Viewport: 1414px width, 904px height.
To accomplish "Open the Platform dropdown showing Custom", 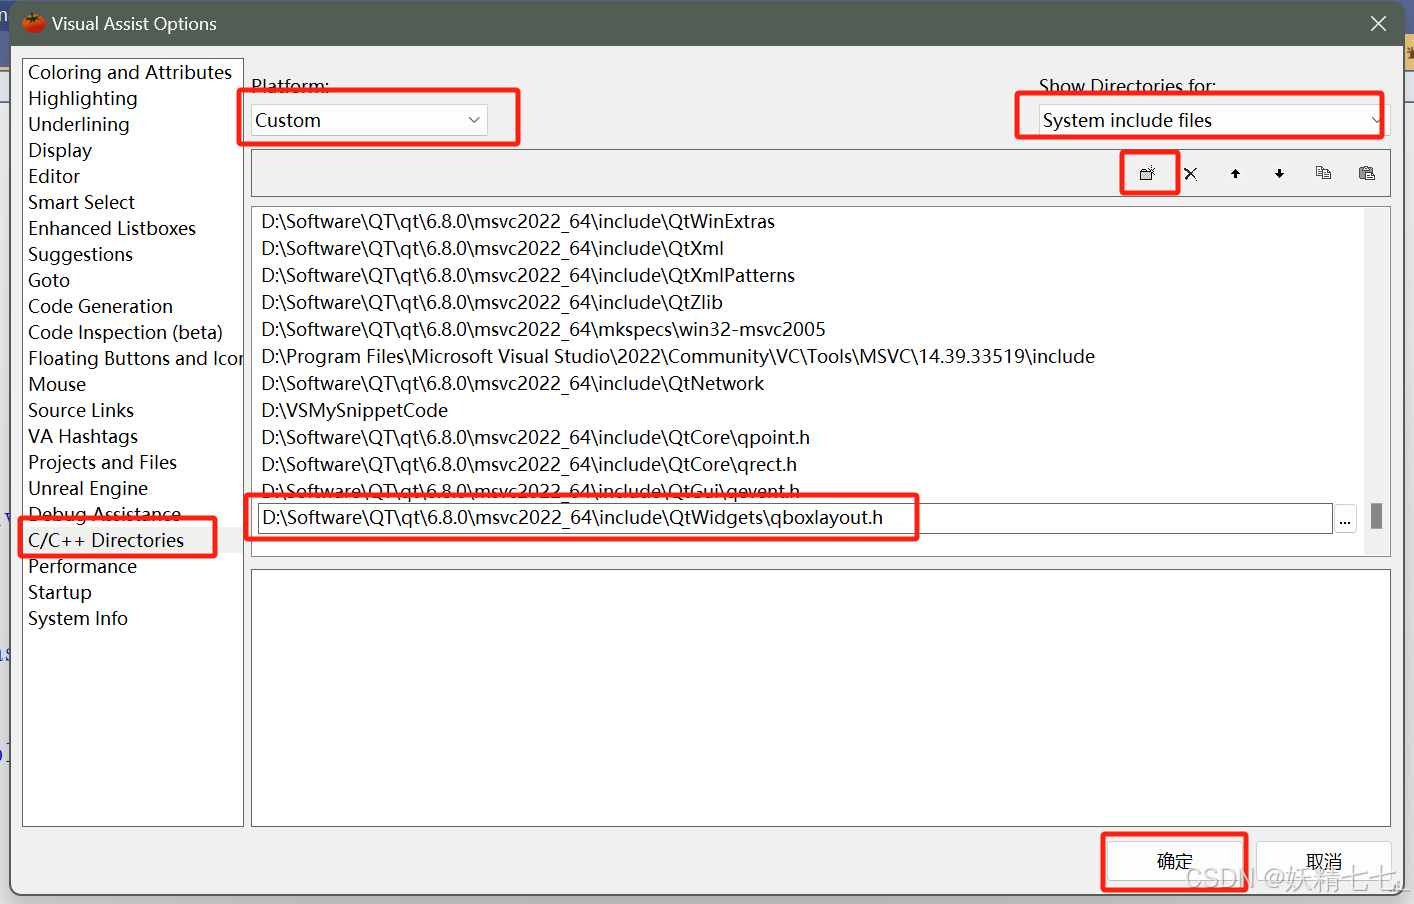I will (369, 120).
